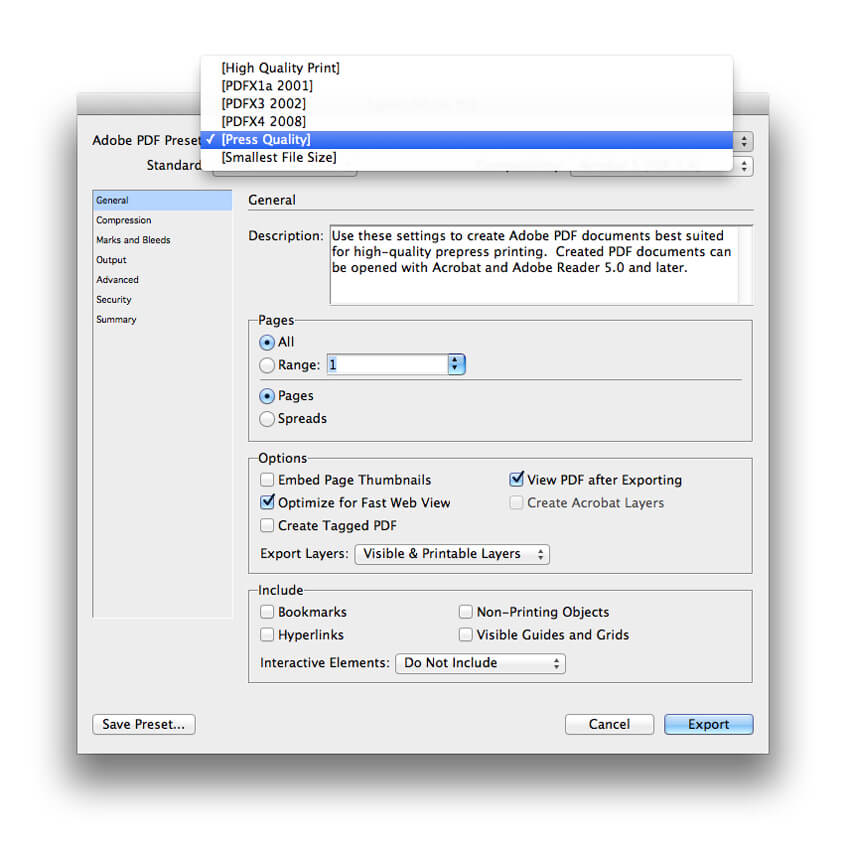This screenshot has width=850, height=842.
Task: Choose the Pages export radio button
Action: 267,396
